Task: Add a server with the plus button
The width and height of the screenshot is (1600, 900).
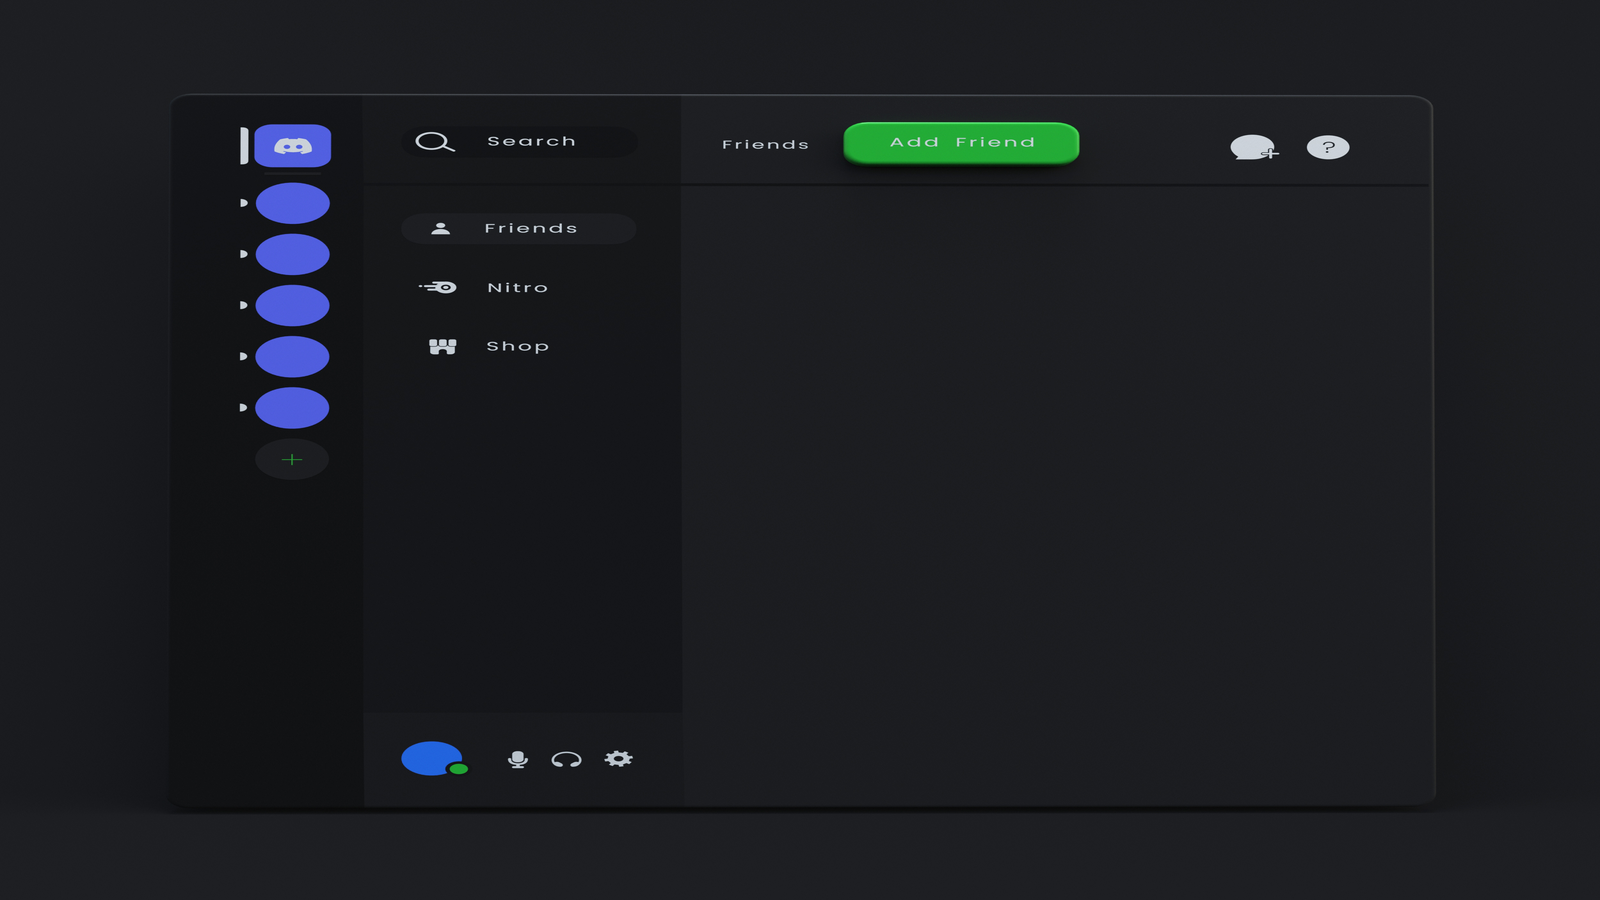Action: click(x=291, y=459)
